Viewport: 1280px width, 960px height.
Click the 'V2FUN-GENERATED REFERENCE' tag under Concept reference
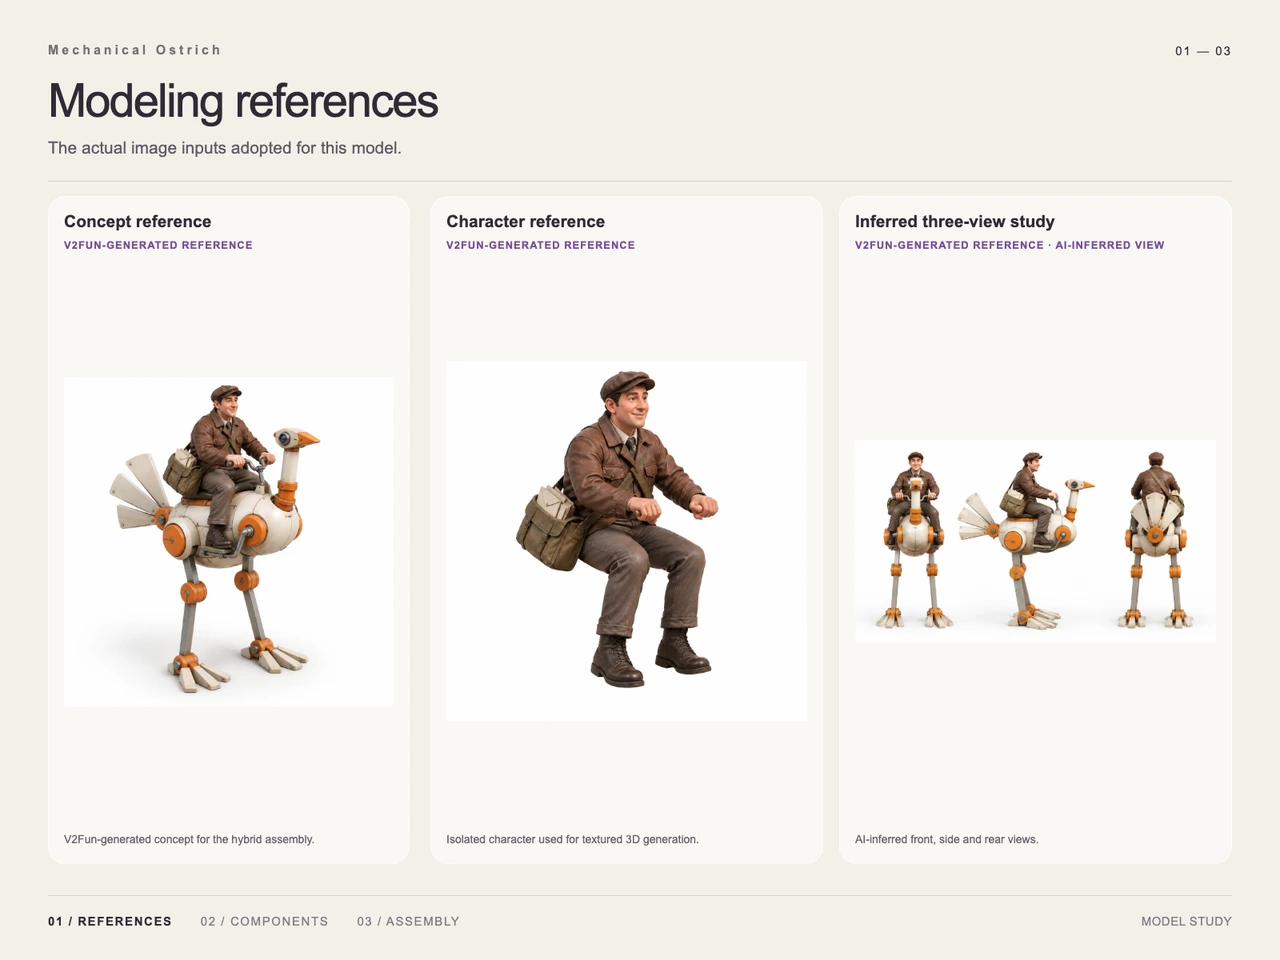[158, 245]
